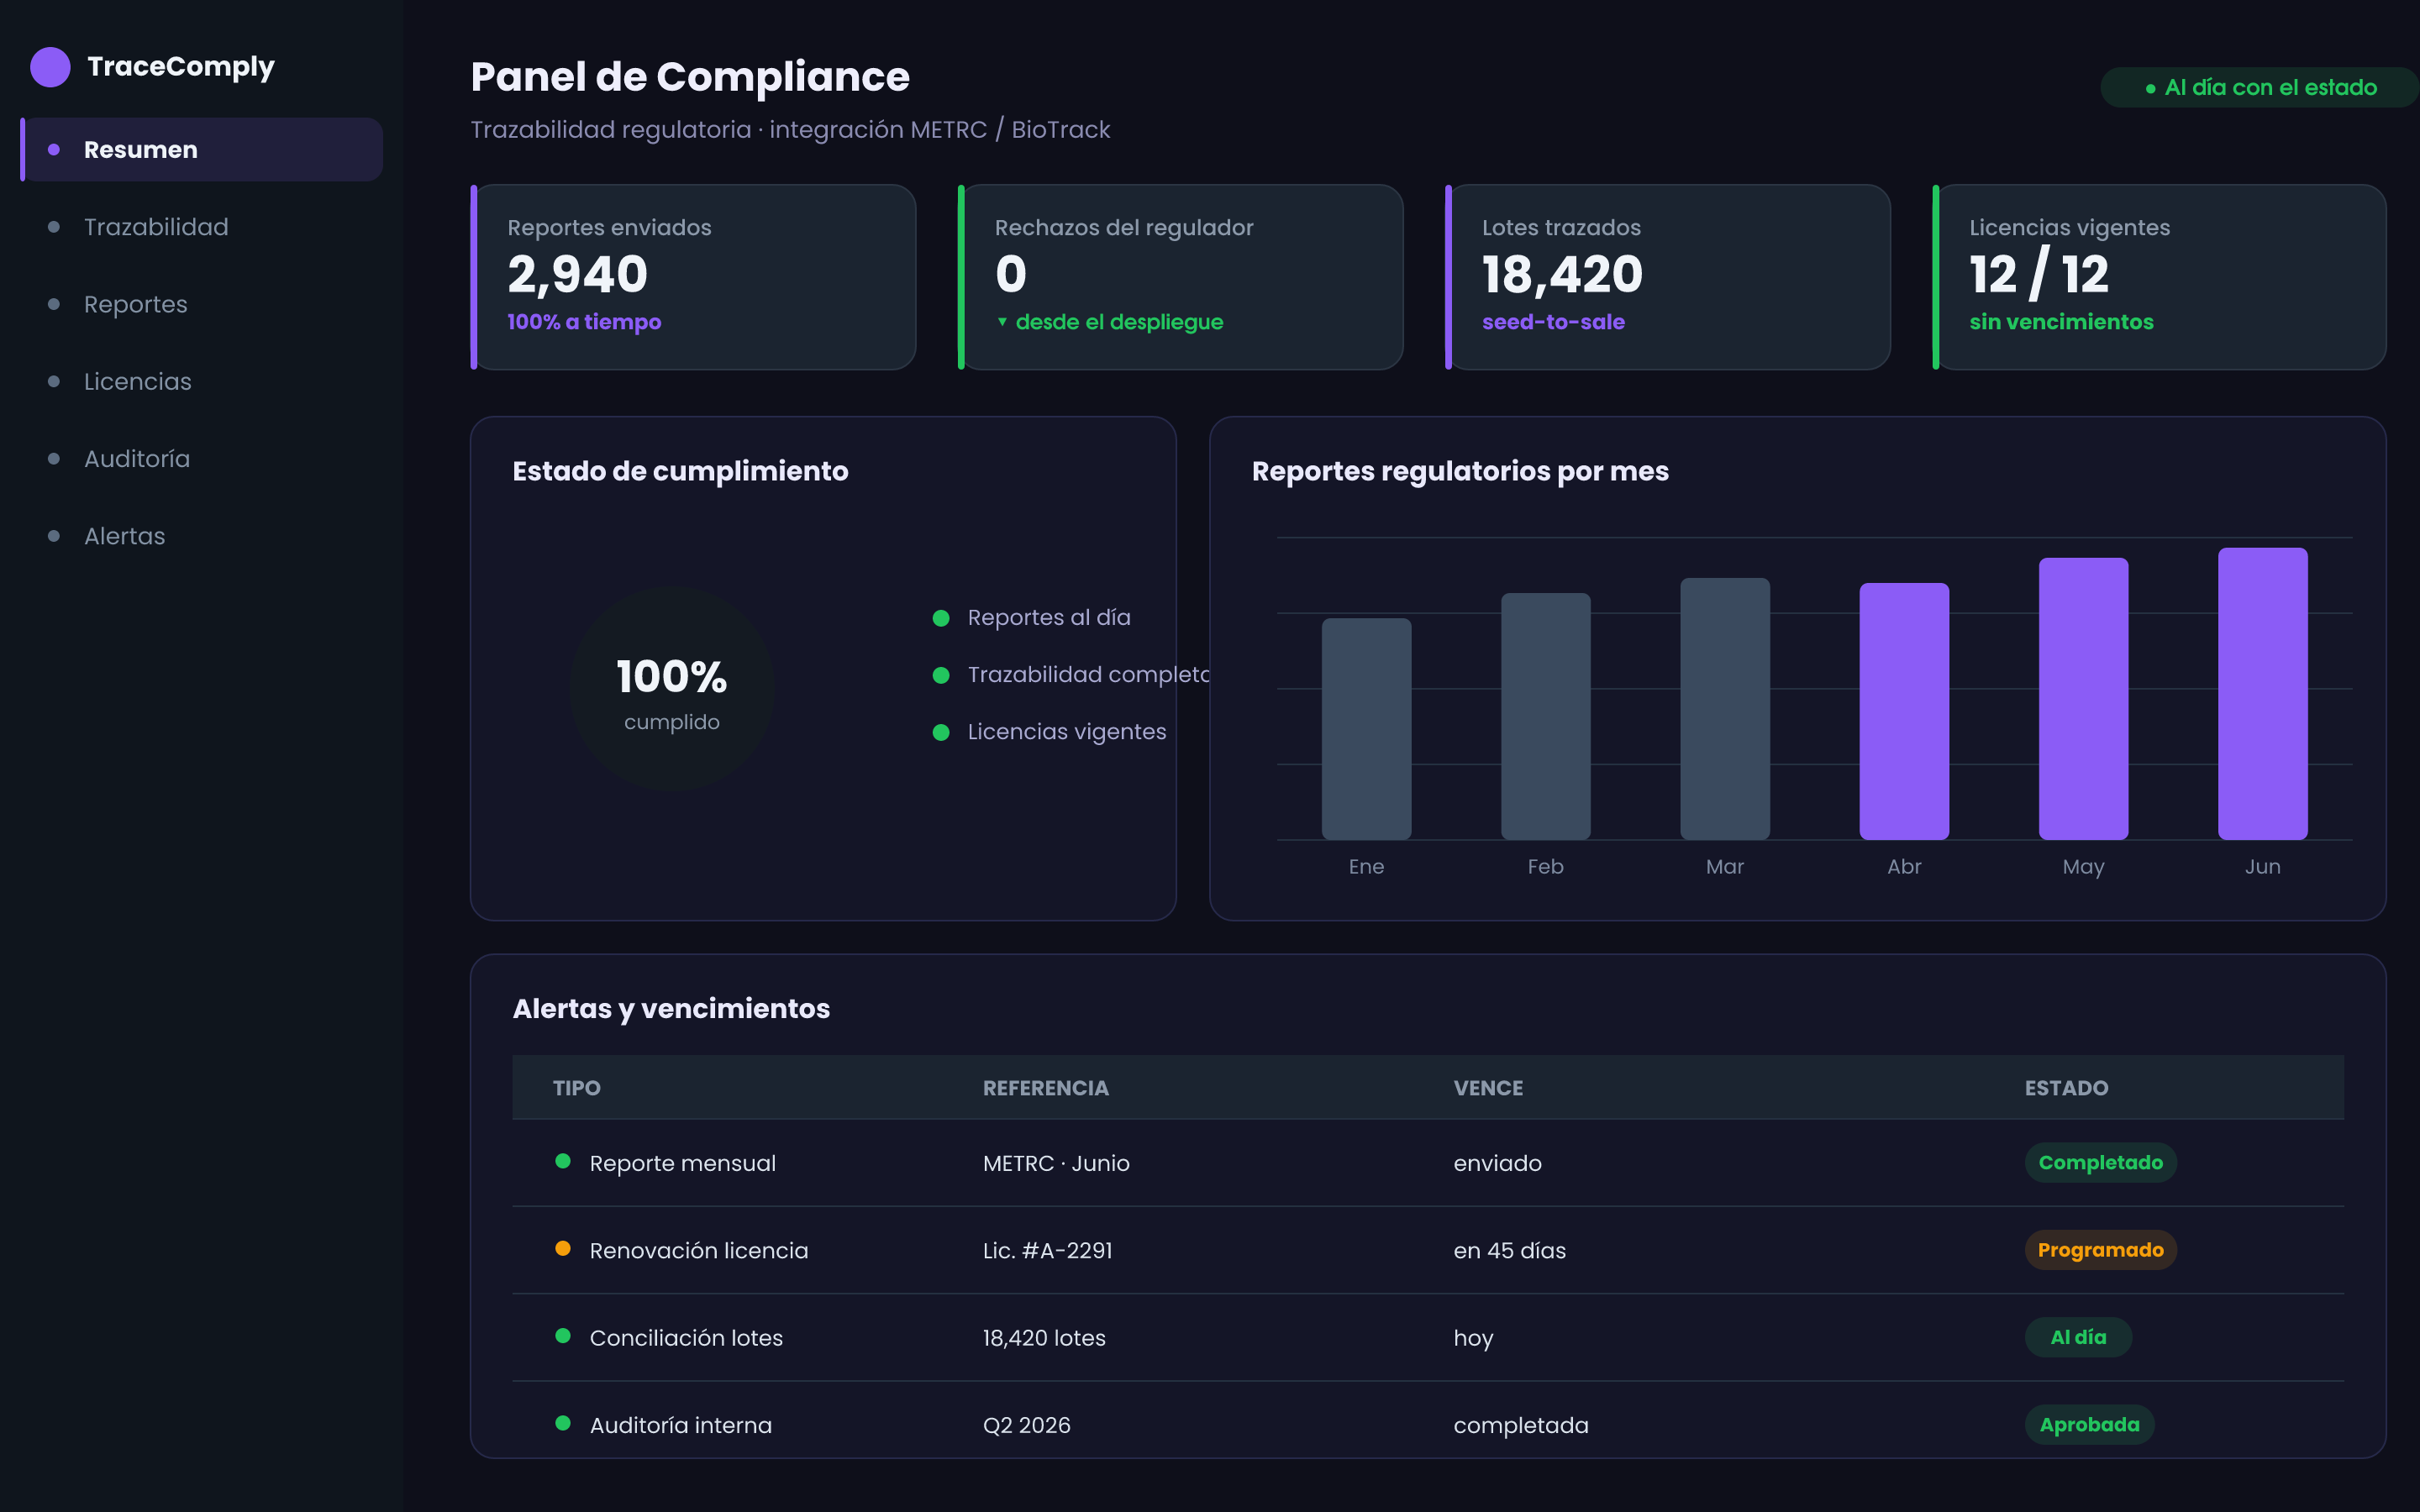Open Alertas in the sidebar

[201, 536]
